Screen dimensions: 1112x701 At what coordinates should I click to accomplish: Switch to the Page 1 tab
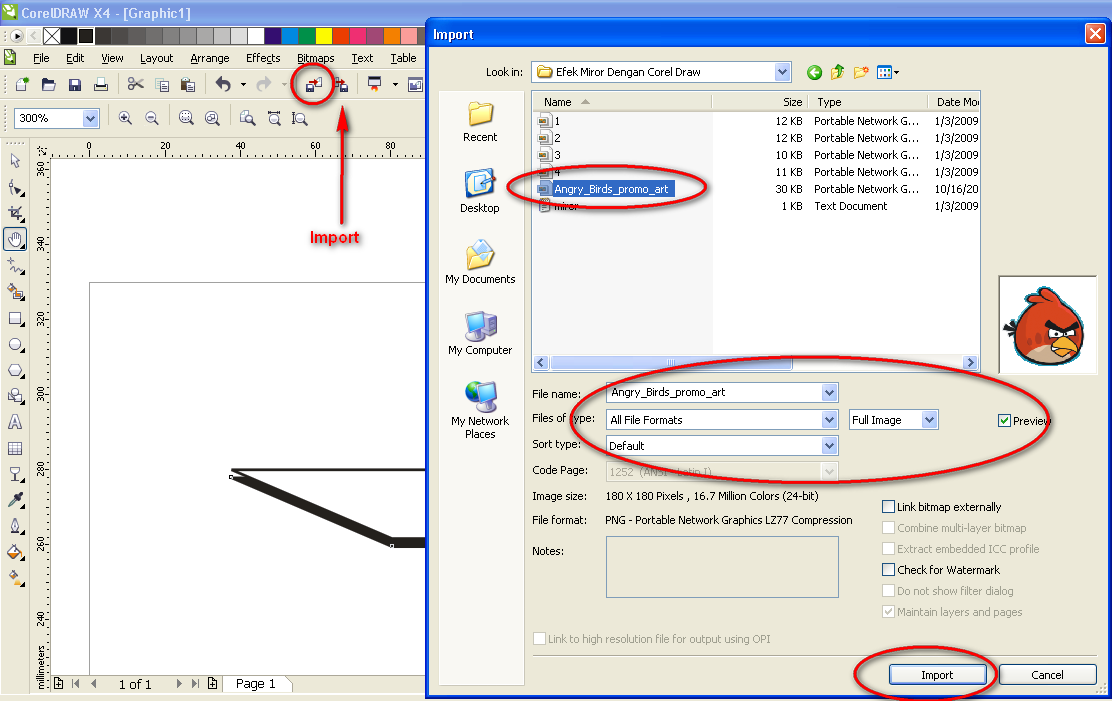coord(257,684)
